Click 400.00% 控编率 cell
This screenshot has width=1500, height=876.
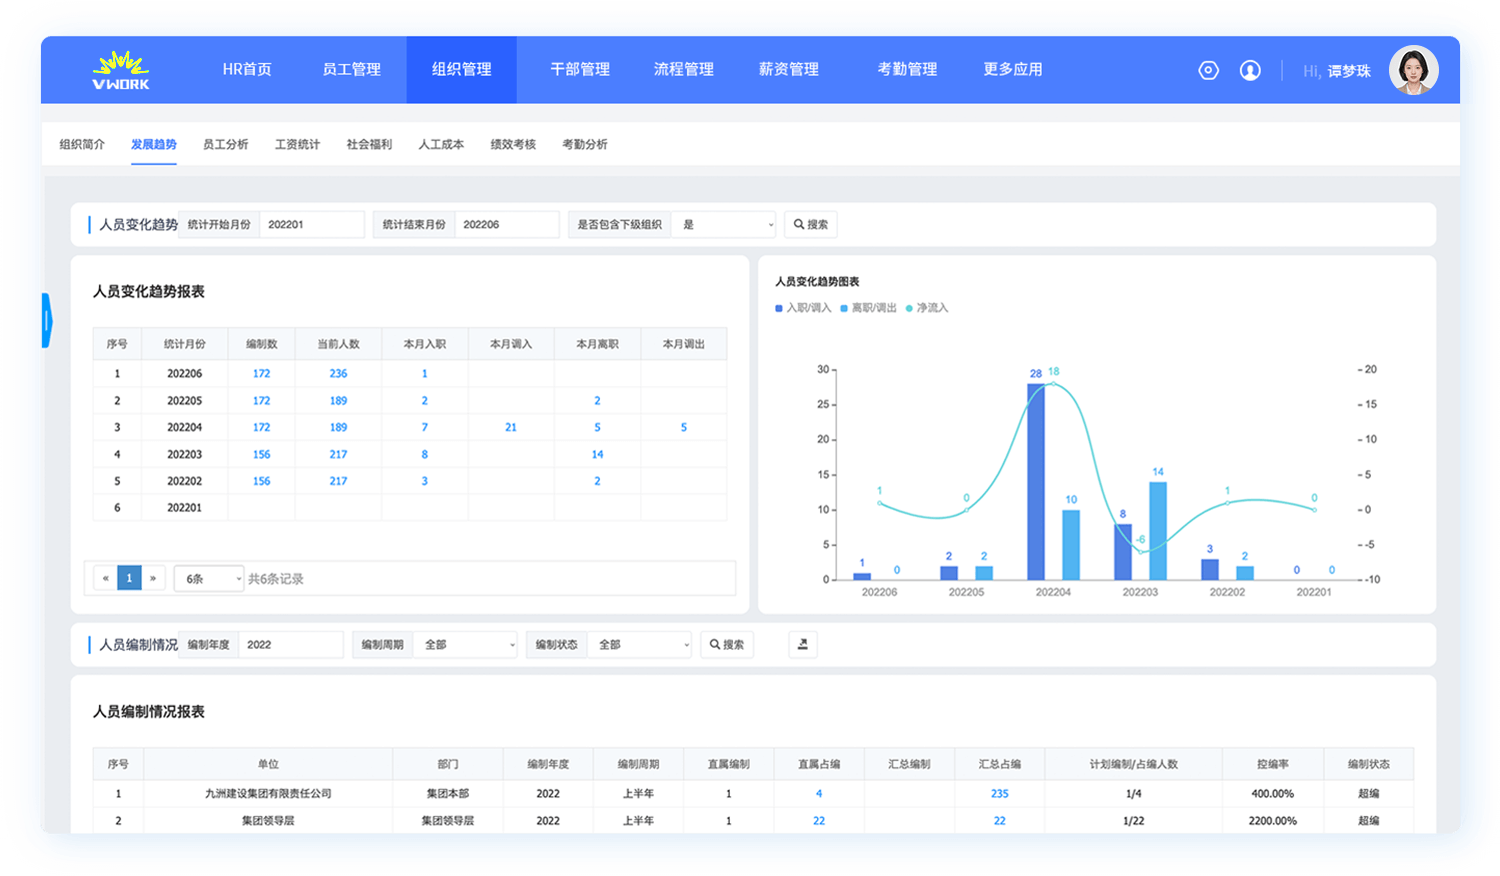(1273, 793)
